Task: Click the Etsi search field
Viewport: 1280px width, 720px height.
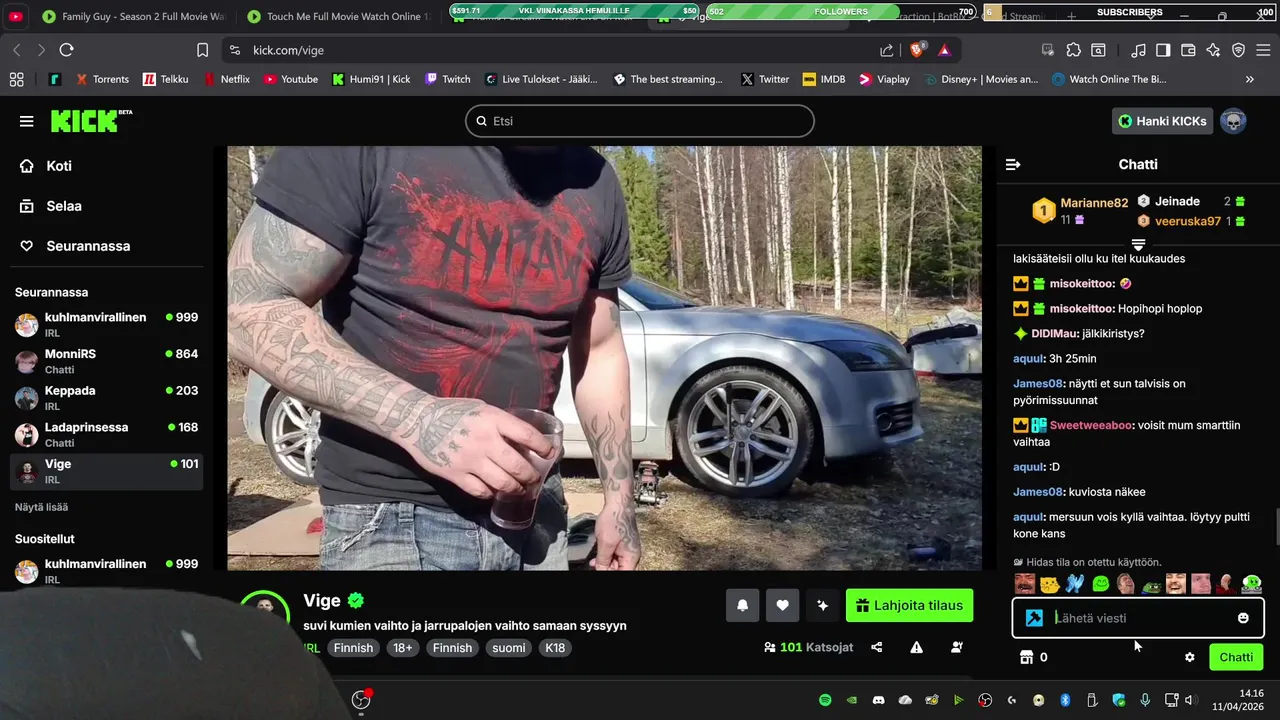Action: pyautogui.click(x=640, y=121)
